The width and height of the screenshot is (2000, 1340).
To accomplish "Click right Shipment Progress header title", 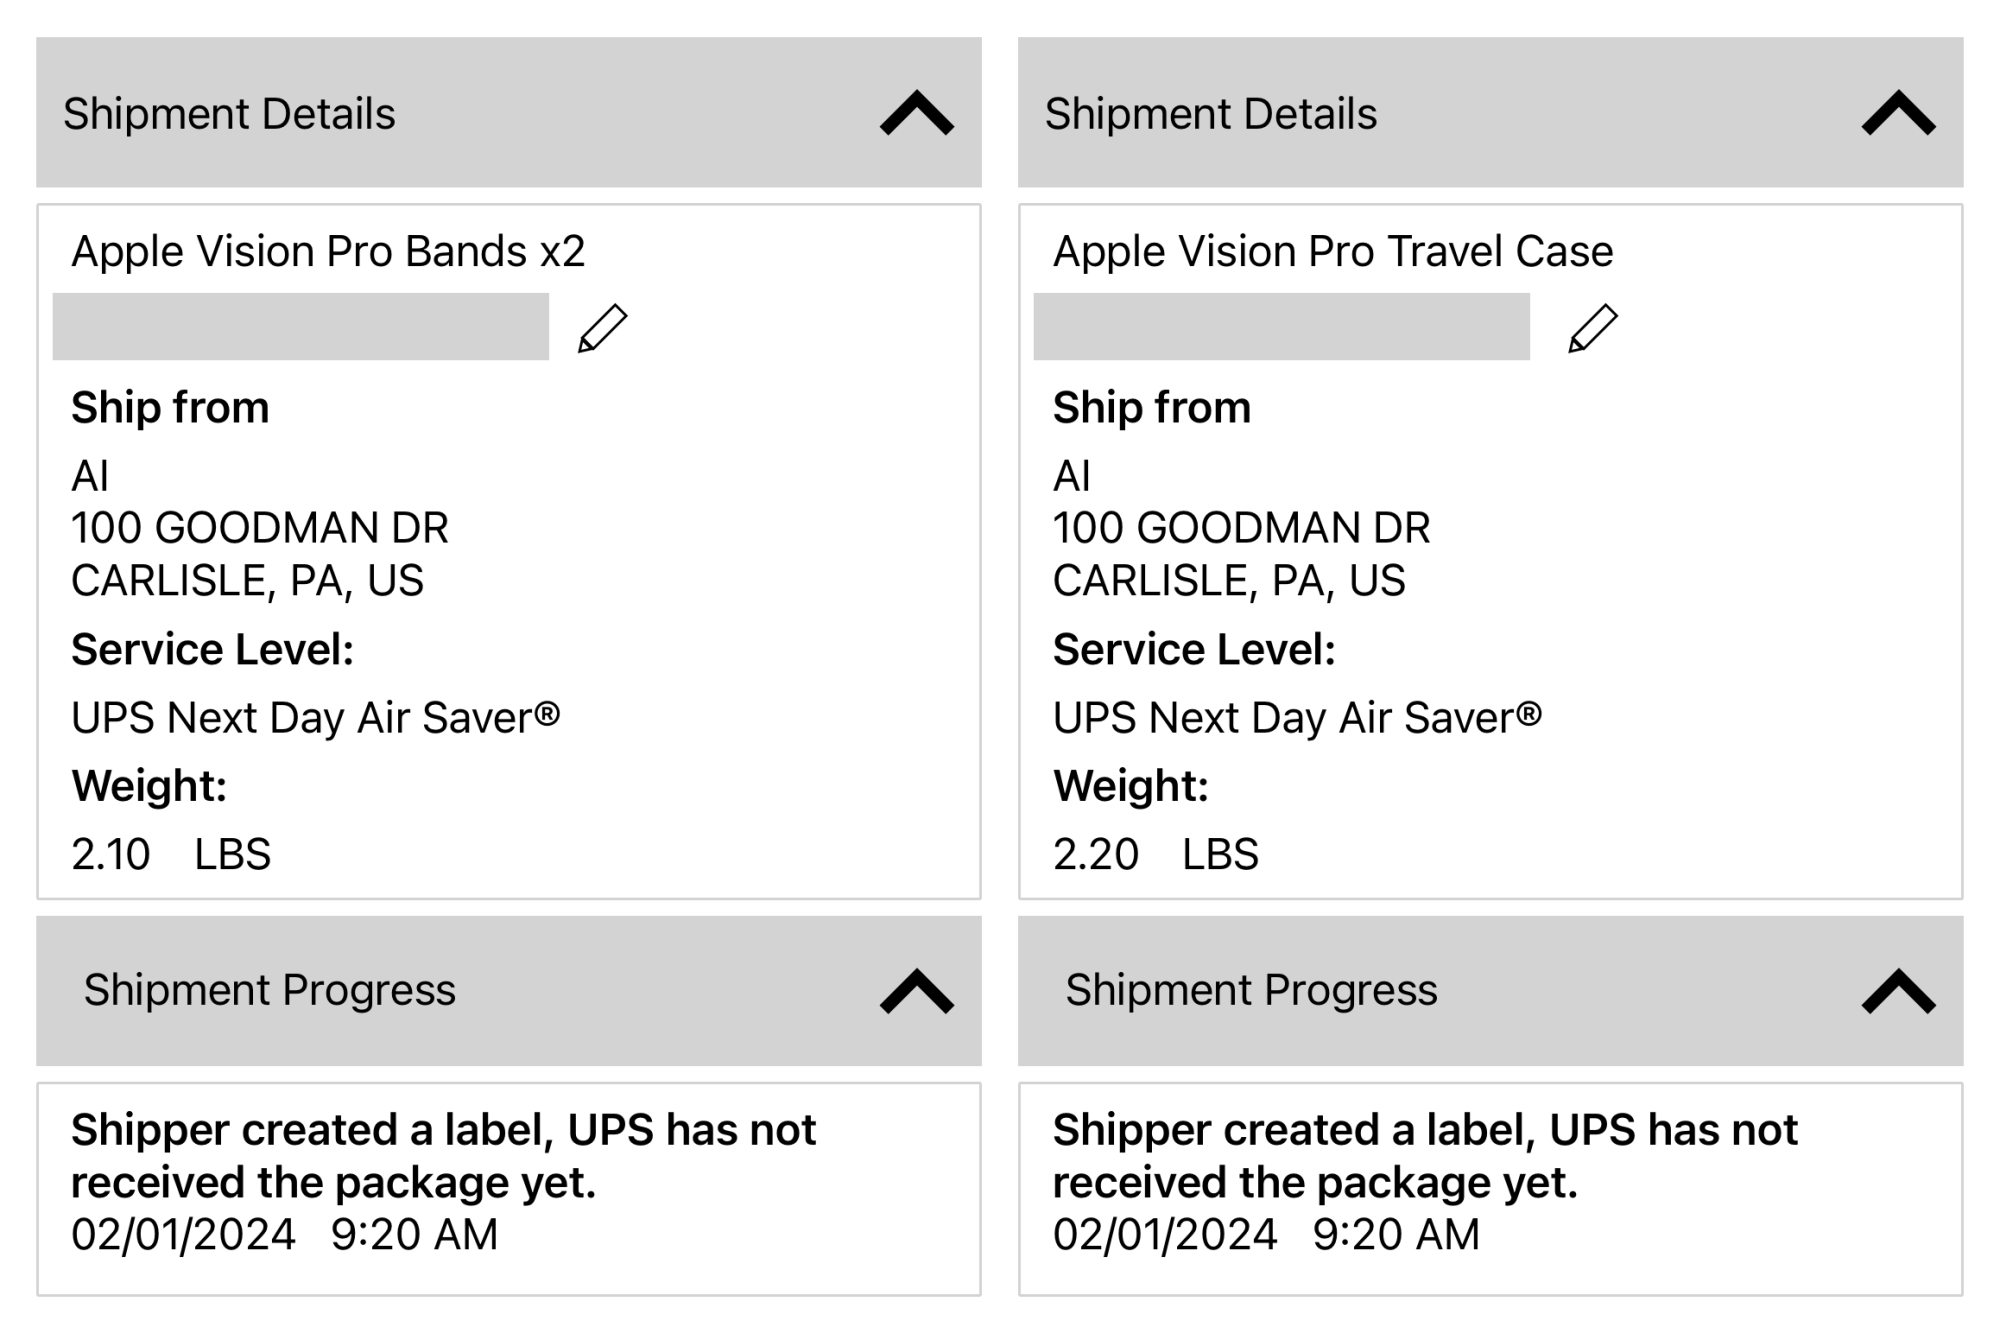I will 1251,990.
